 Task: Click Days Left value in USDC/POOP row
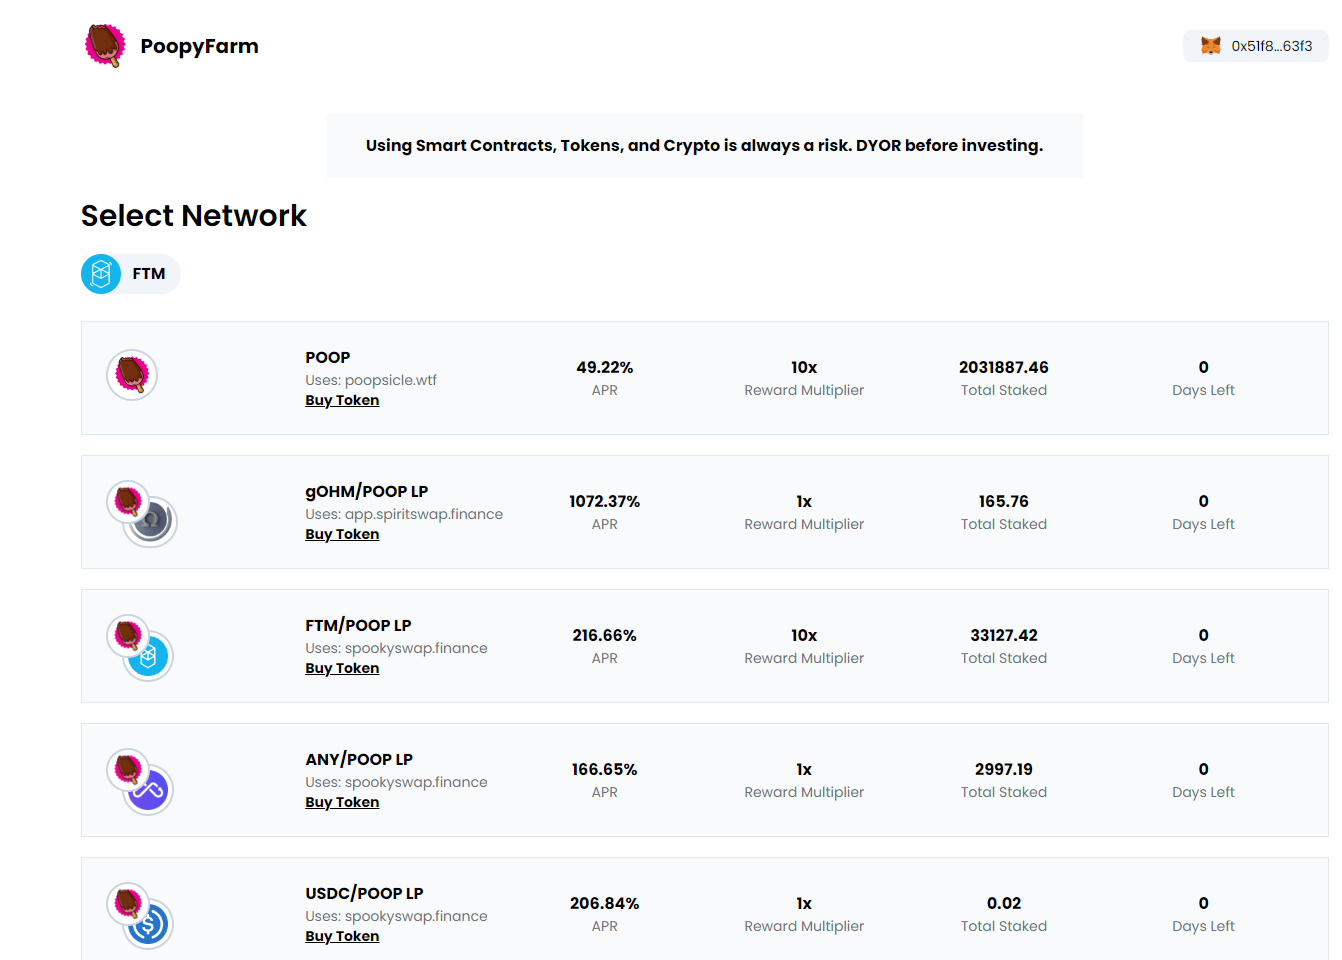tap(1203, 903)
